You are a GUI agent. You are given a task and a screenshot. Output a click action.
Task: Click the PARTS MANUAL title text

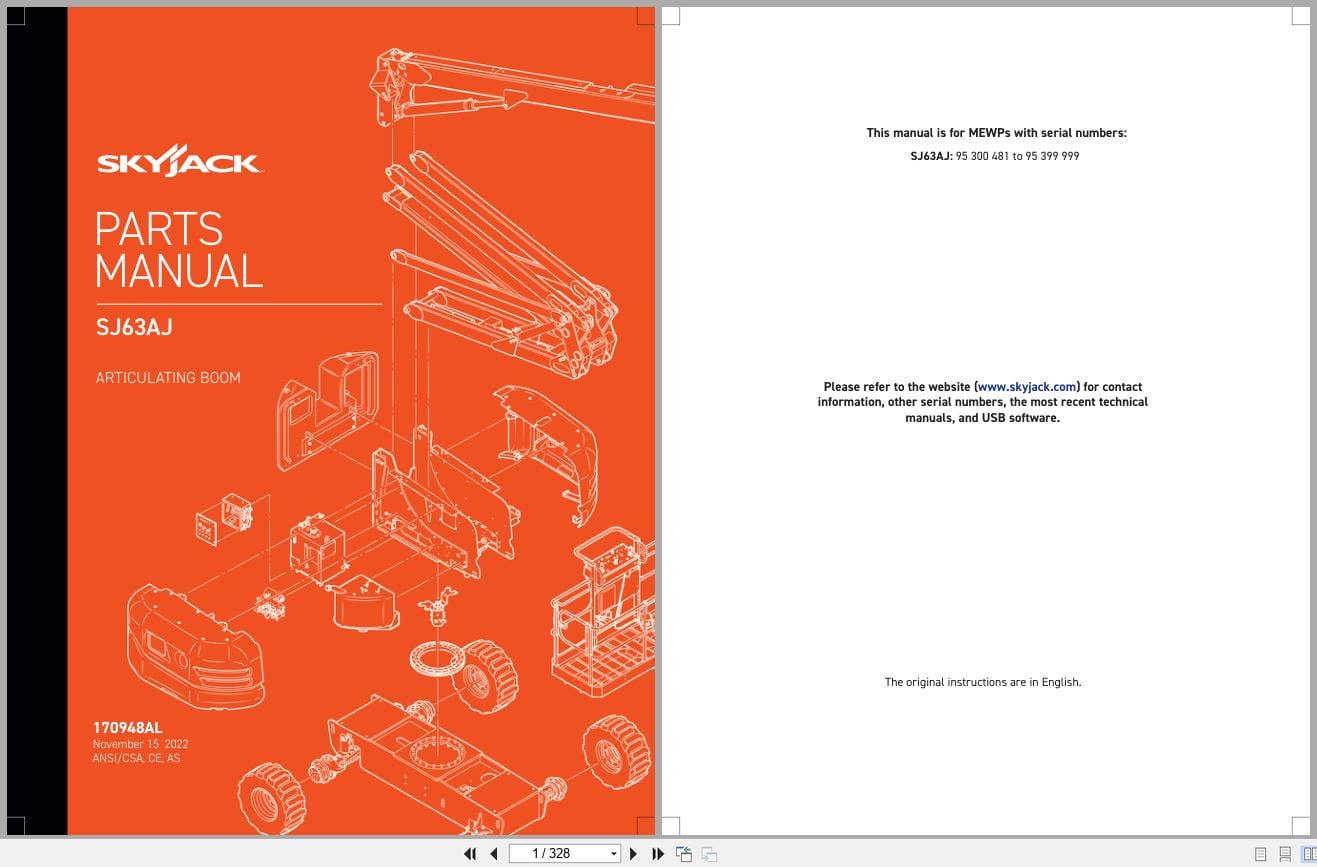coord(178,248)
